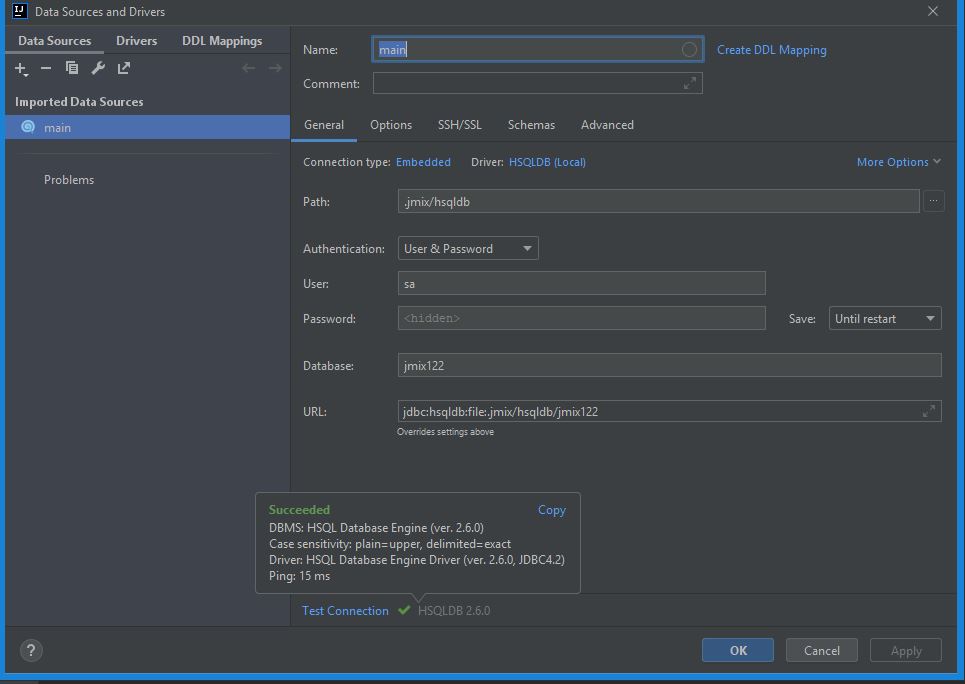Screen dimensions: 965x684
Task: Click the Database input field
Action: click(x=670, y=365)
